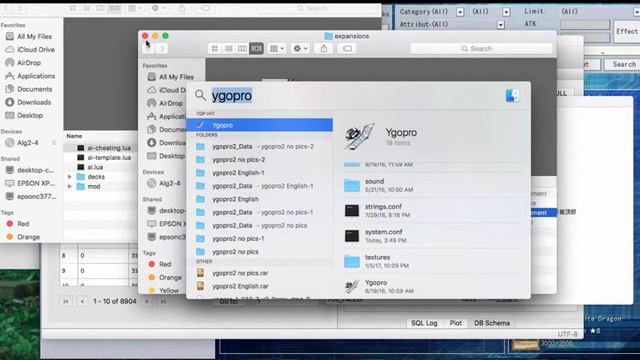Click the Spotlight search field containing ygopro
640x360 pixels.
point(232,96)
